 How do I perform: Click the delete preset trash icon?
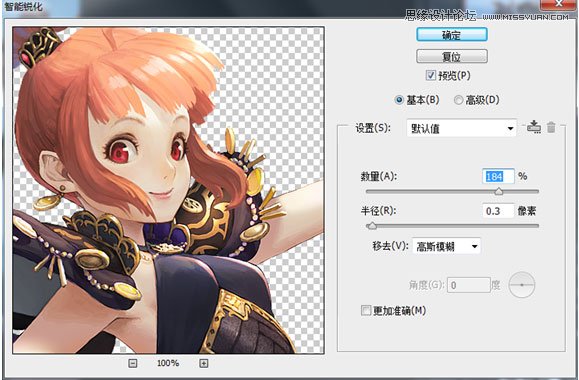coord(551,127)
